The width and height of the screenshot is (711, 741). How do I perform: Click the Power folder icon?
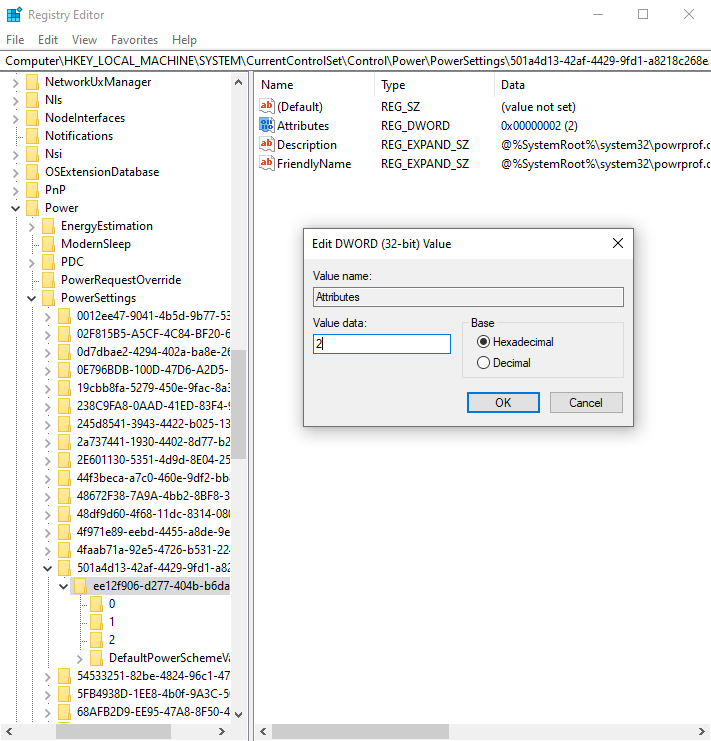pyautogui.click(x=33, y=207)
